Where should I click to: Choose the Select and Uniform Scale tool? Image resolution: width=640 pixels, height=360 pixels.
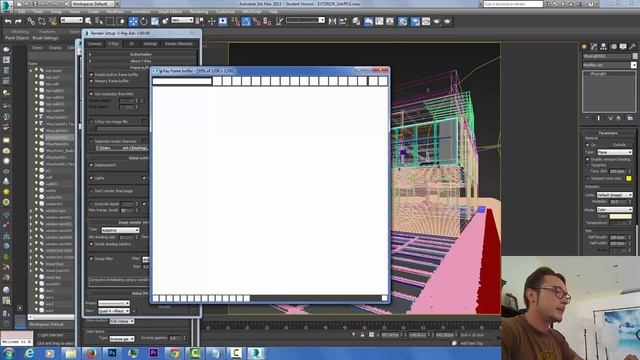click(155, 21)
